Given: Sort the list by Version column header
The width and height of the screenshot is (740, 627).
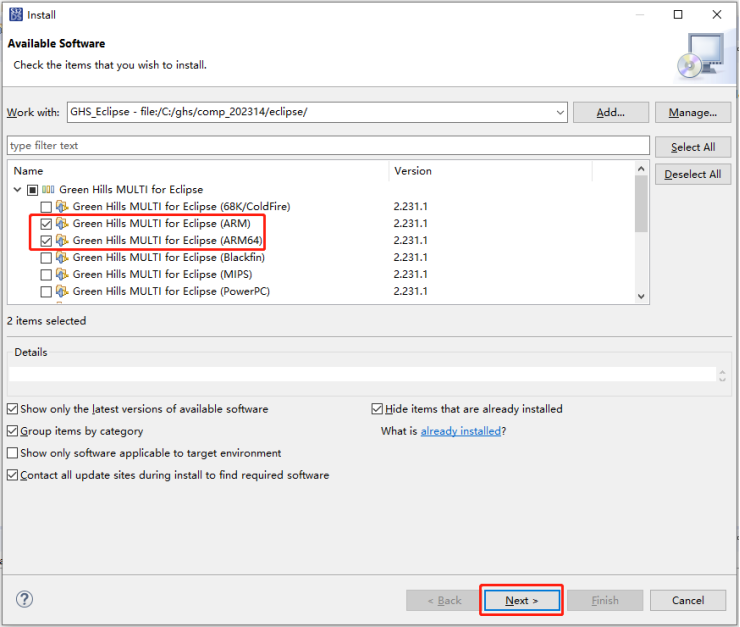Looking at the screenshot, I should (x=490, y=171).
